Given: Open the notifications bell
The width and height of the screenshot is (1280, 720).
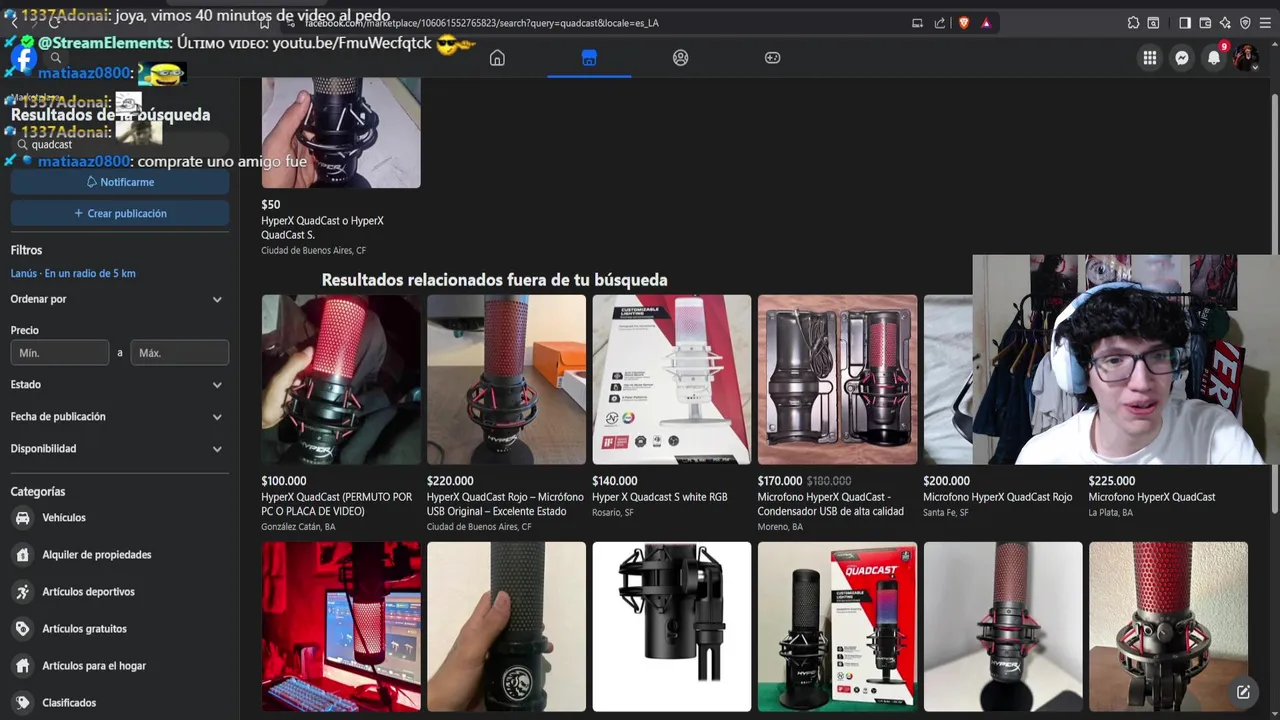Looking at the screenshot, I should [x=1214, y=58].
